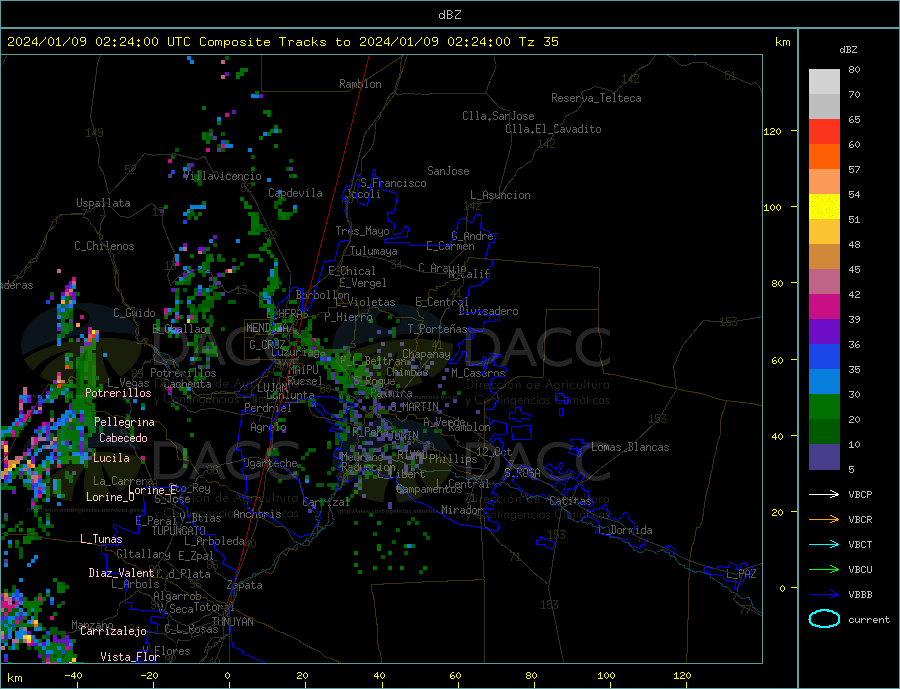
Task: Click the 'Ugarteche' map label
Action: (x=270, y=463)
